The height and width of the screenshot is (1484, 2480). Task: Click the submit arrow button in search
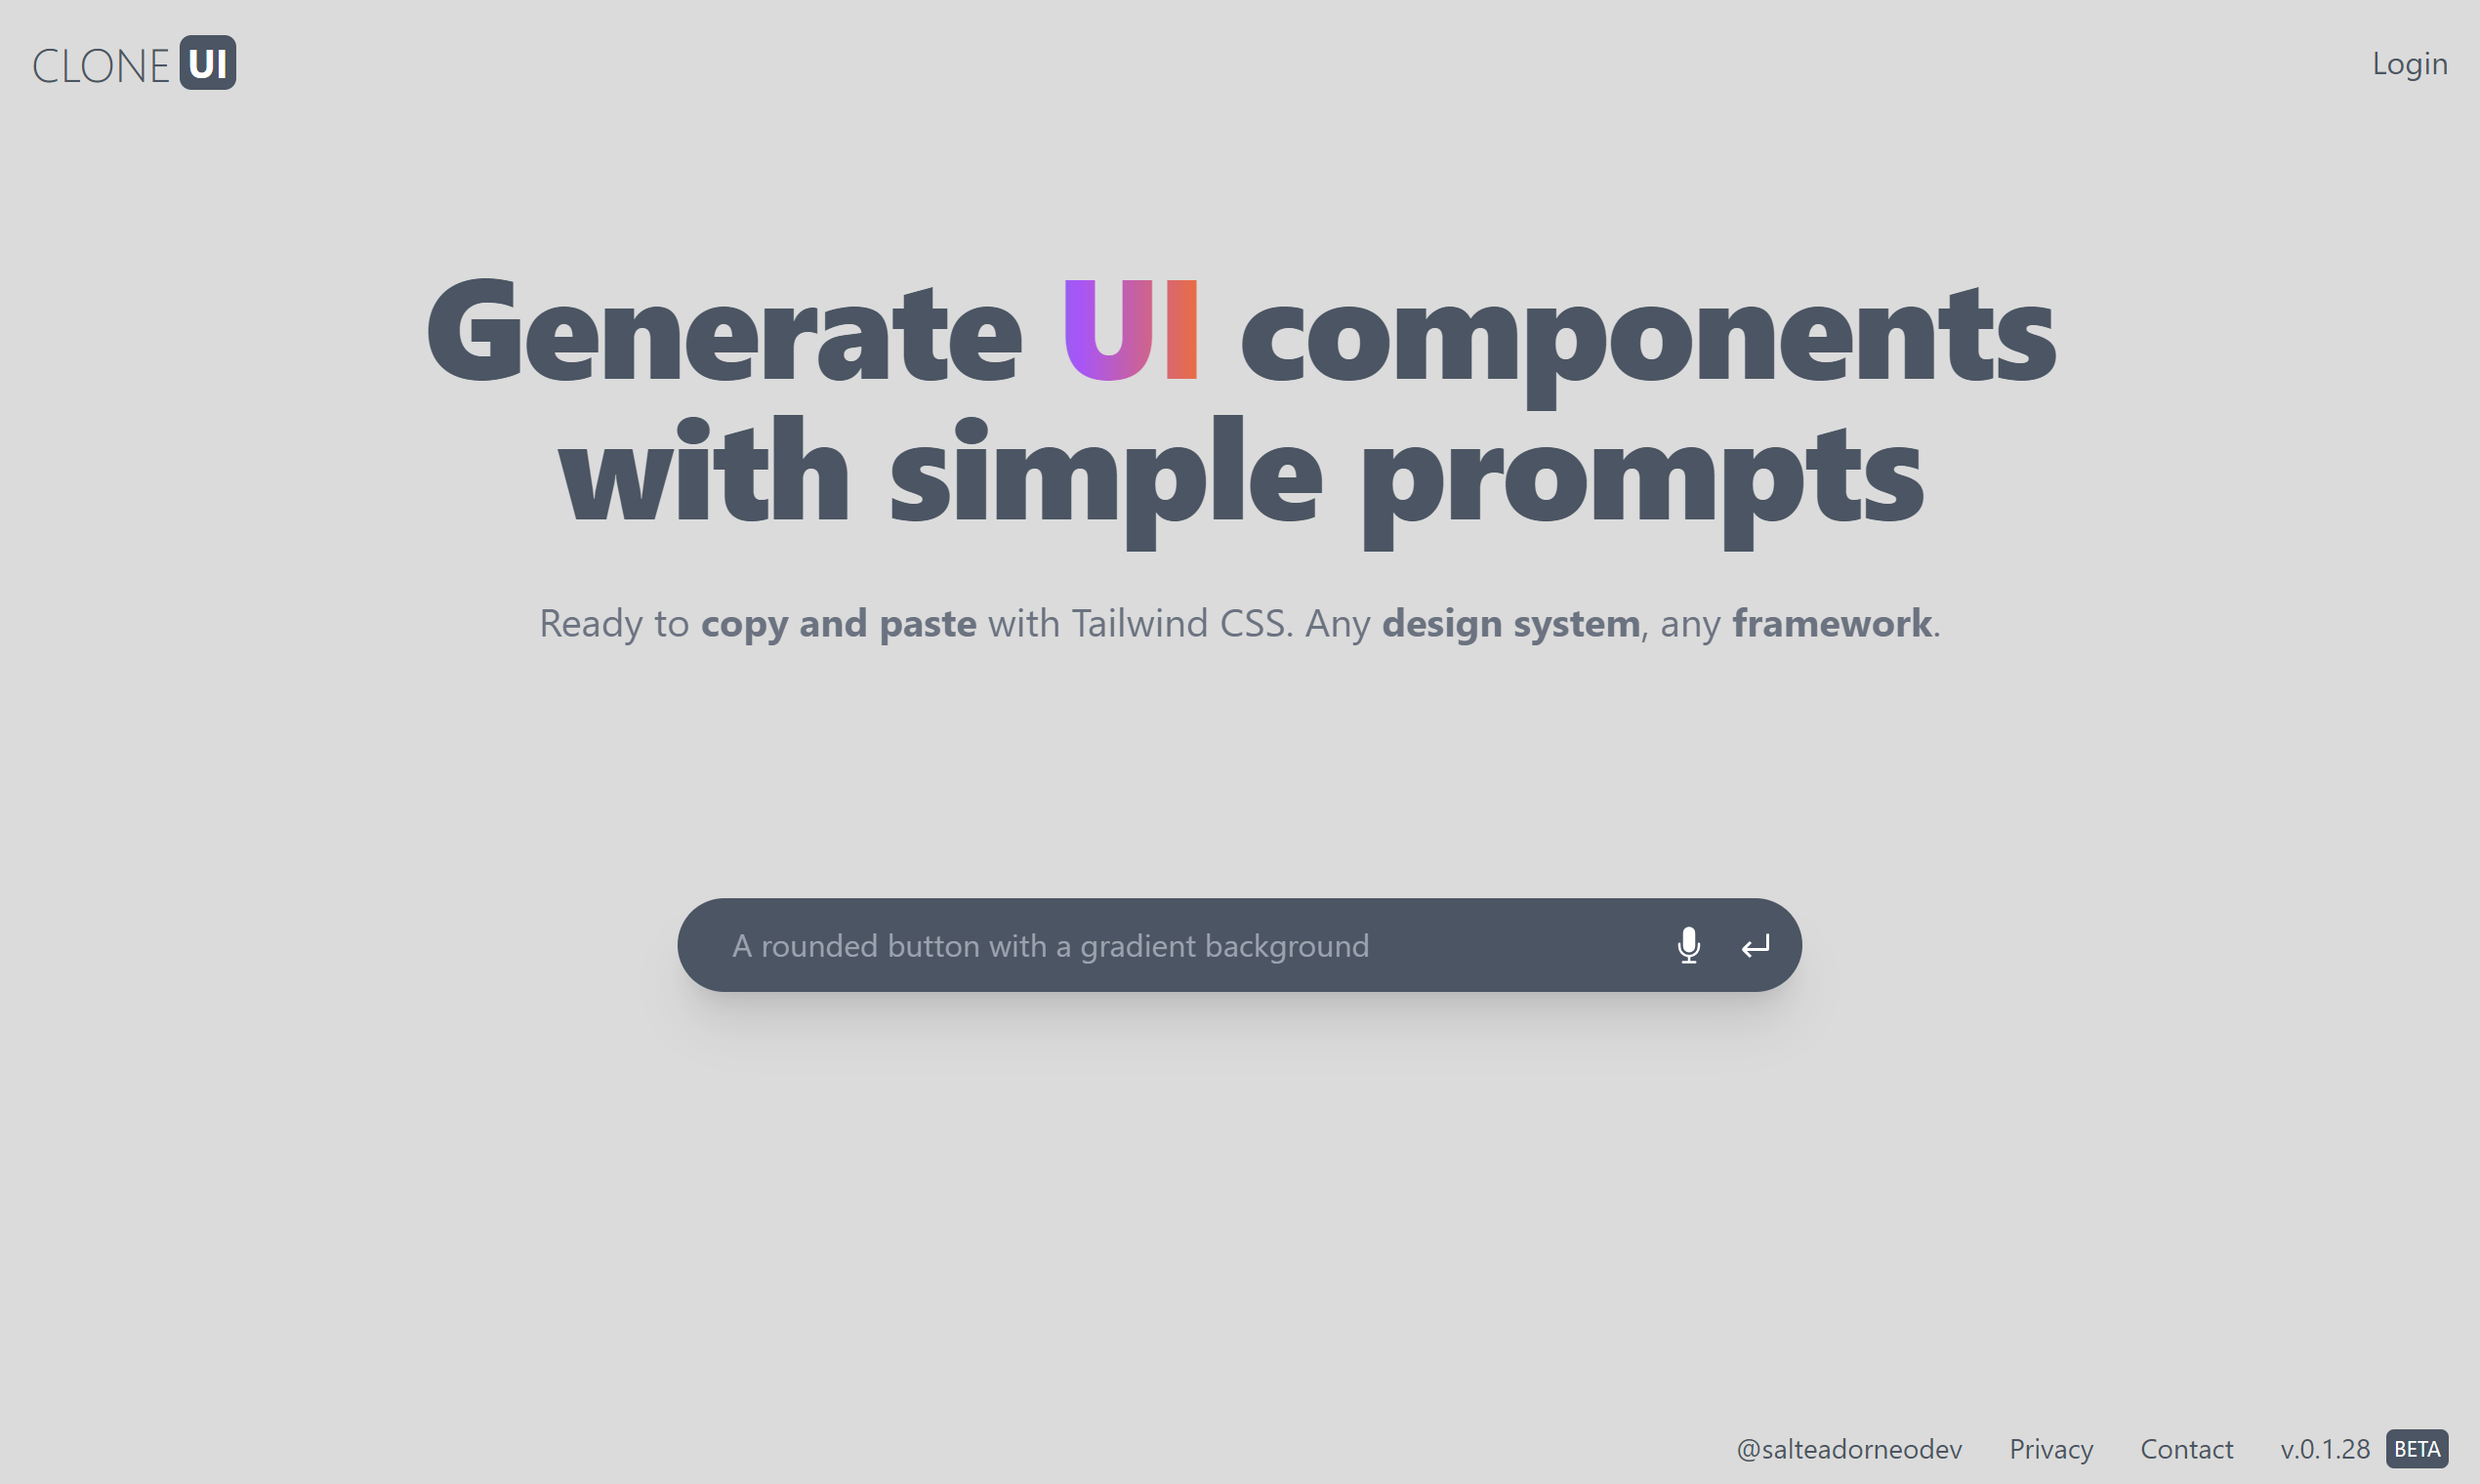(1754, 945)
